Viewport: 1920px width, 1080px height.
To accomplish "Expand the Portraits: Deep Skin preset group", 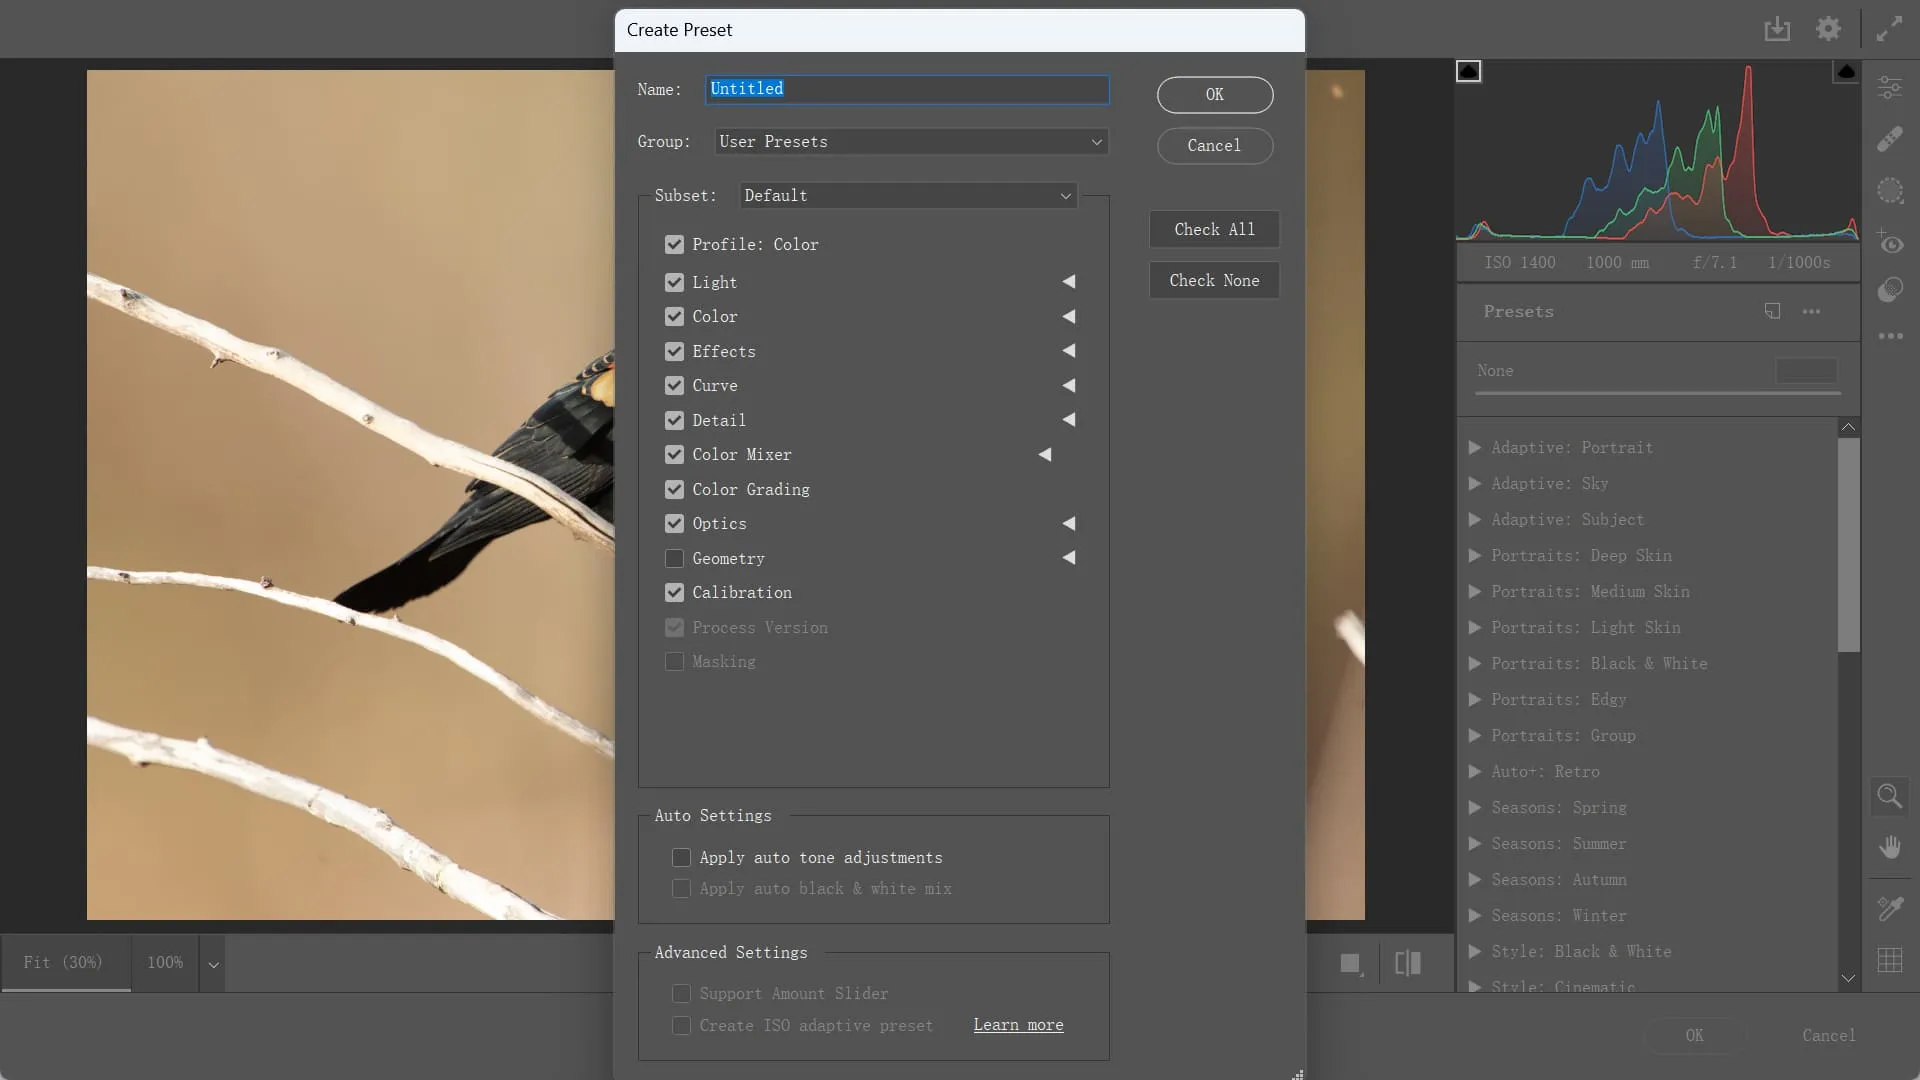I will point(1474,556).
